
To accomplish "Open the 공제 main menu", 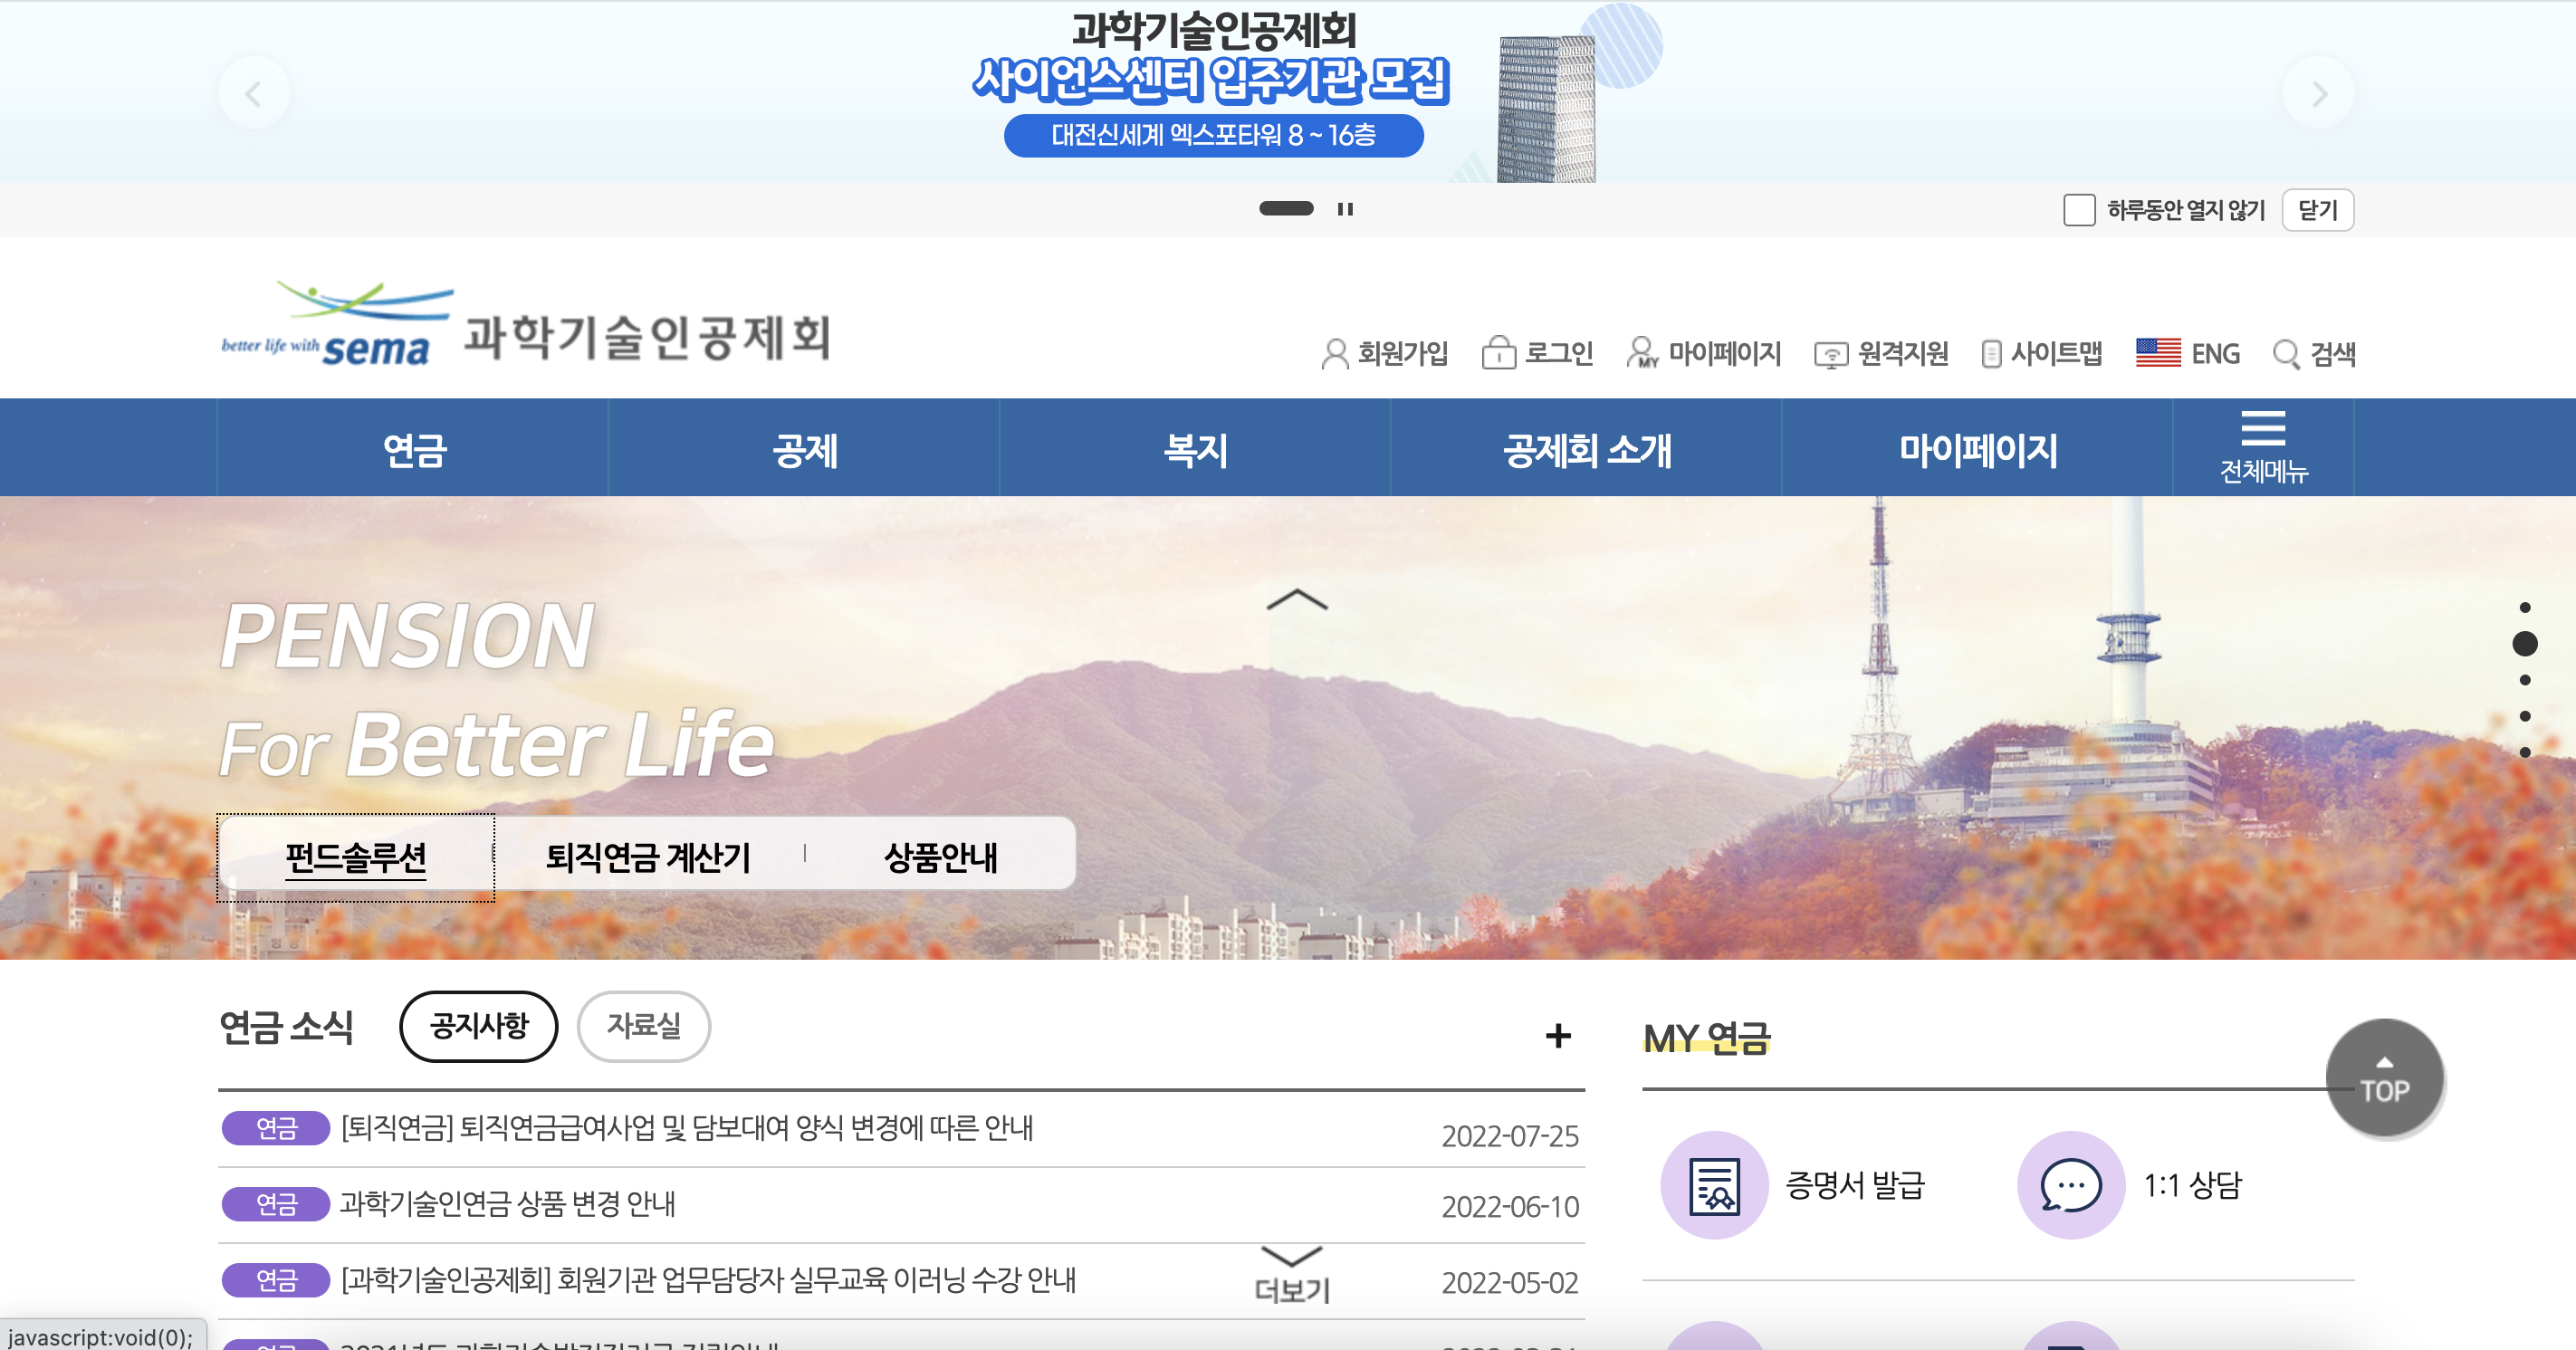I will click(x=804, y=449).
